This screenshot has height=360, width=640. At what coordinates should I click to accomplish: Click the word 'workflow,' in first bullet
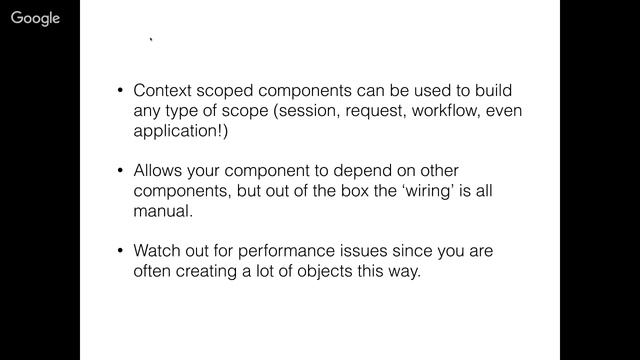point(446,111)
